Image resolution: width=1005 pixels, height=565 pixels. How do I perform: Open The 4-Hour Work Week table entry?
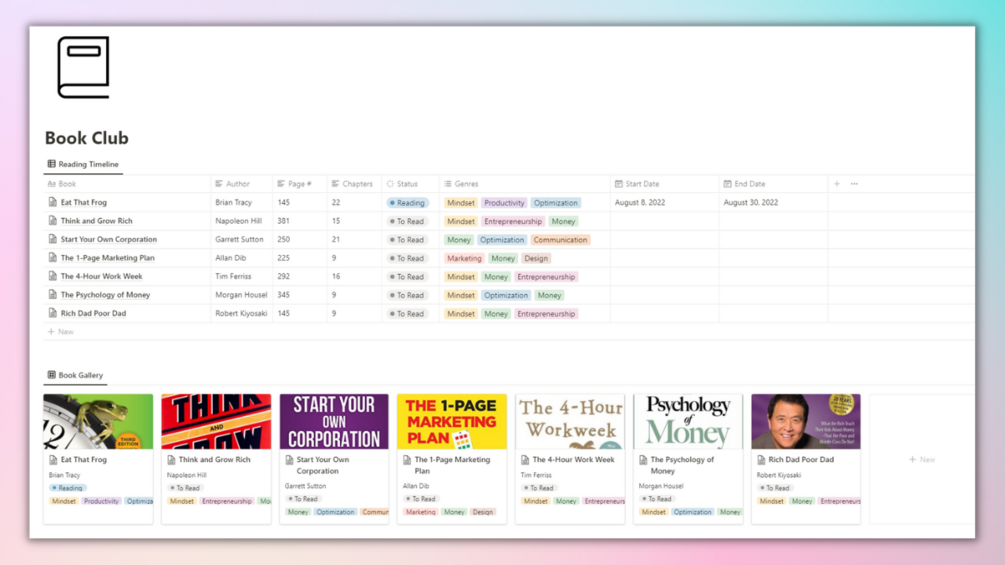101,277
